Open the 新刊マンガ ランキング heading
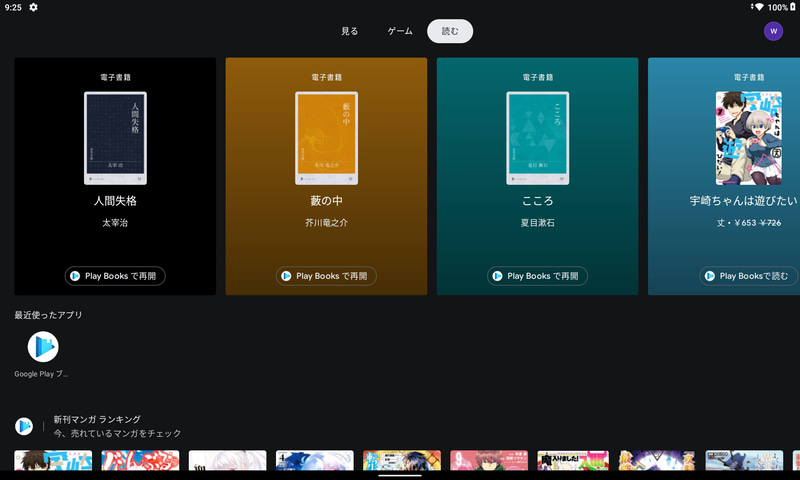 (97, 419)
